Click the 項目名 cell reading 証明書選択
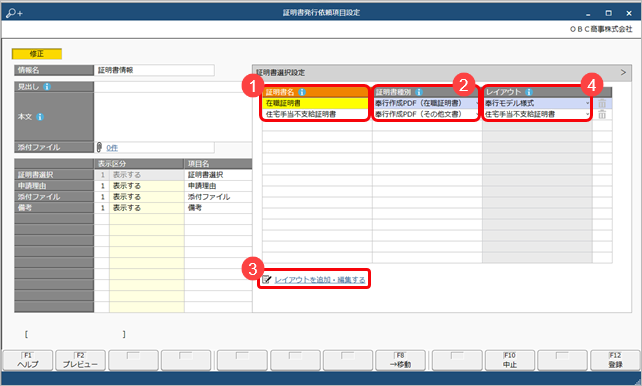This screenshot has width=642, height=386. pyautogui.click(x=218, y=175)
